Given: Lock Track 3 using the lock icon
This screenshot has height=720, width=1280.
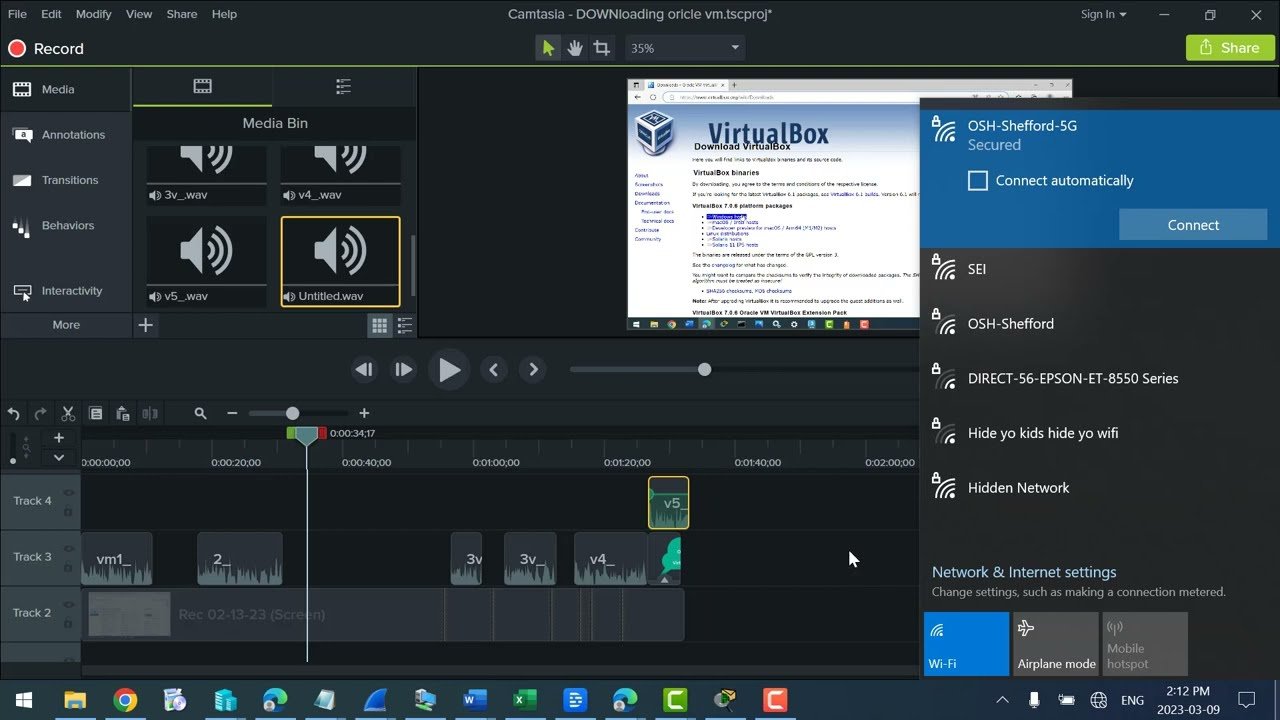Looking at the screenshot, I should click(x=69, y=567).
